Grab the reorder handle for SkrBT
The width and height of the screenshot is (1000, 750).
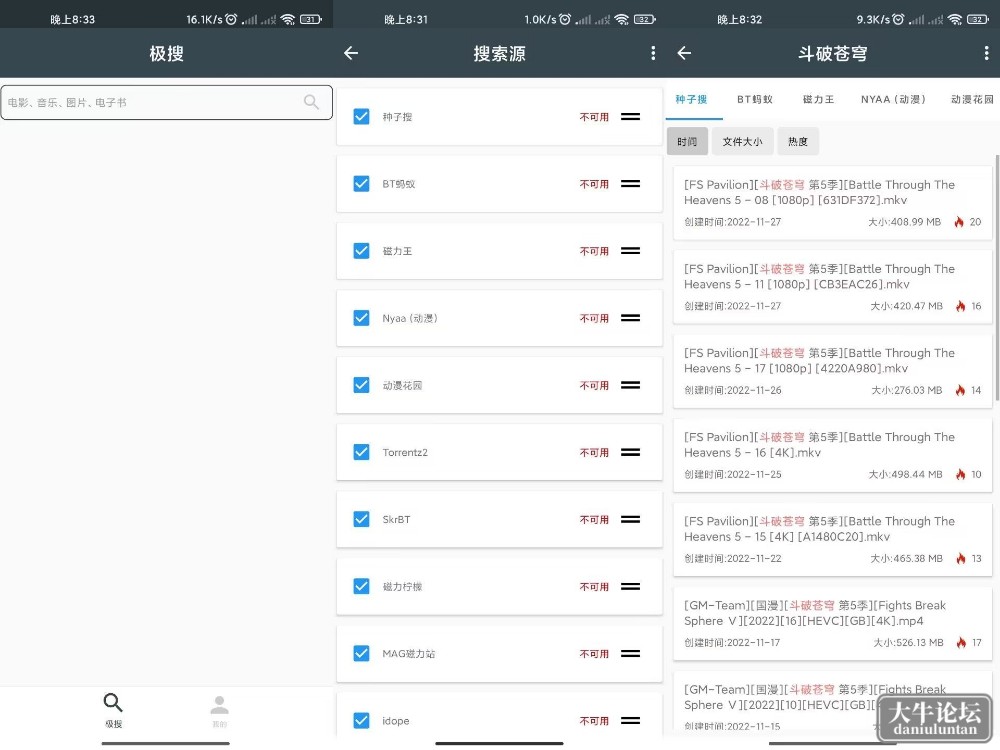pyautogui.click(x=631, y=519)
